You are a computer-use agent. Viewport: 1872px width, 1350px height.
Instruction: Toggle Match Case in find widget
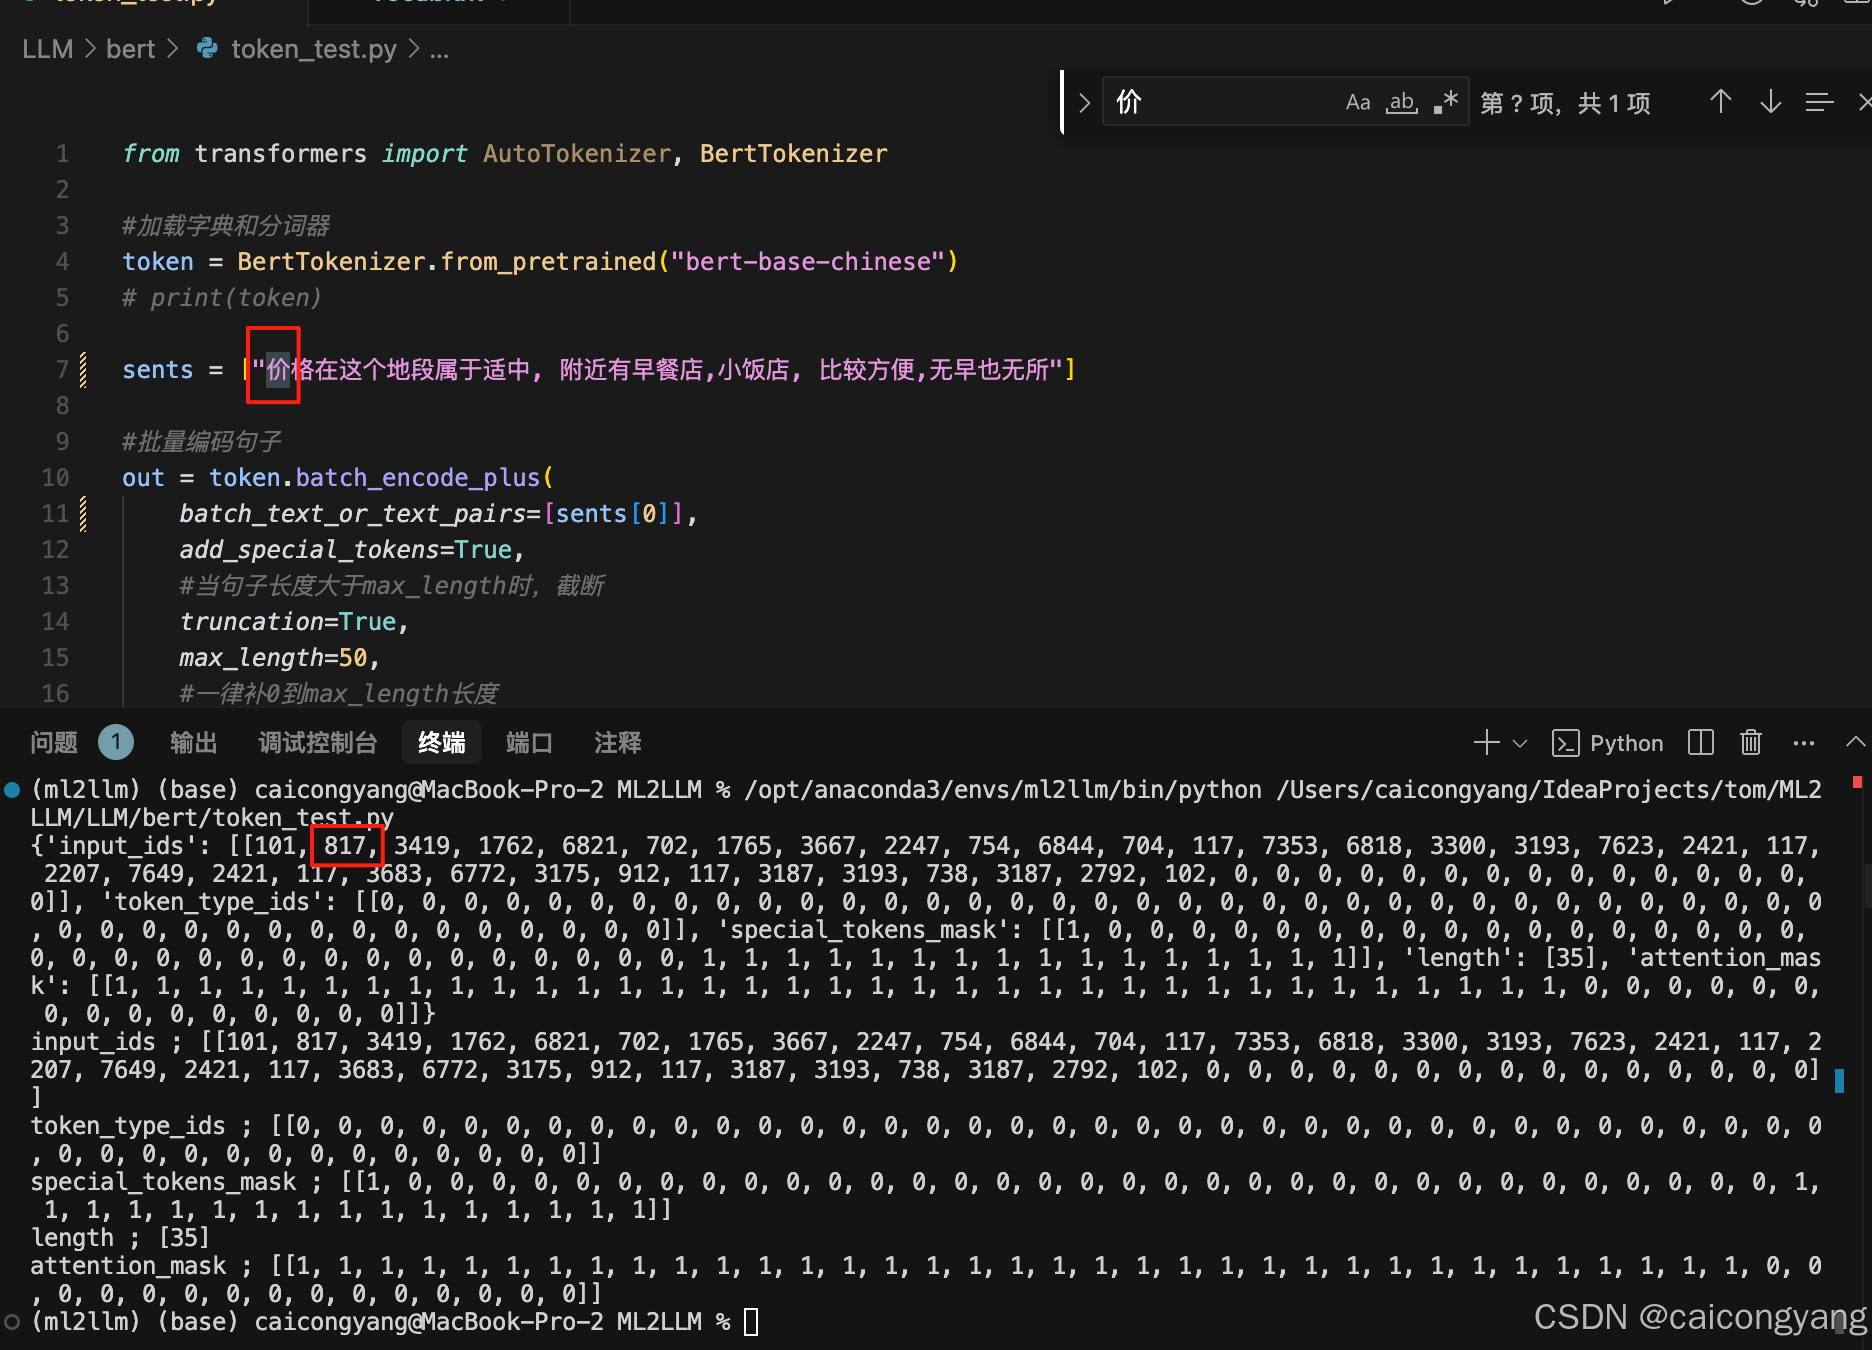click(1357, 102)
